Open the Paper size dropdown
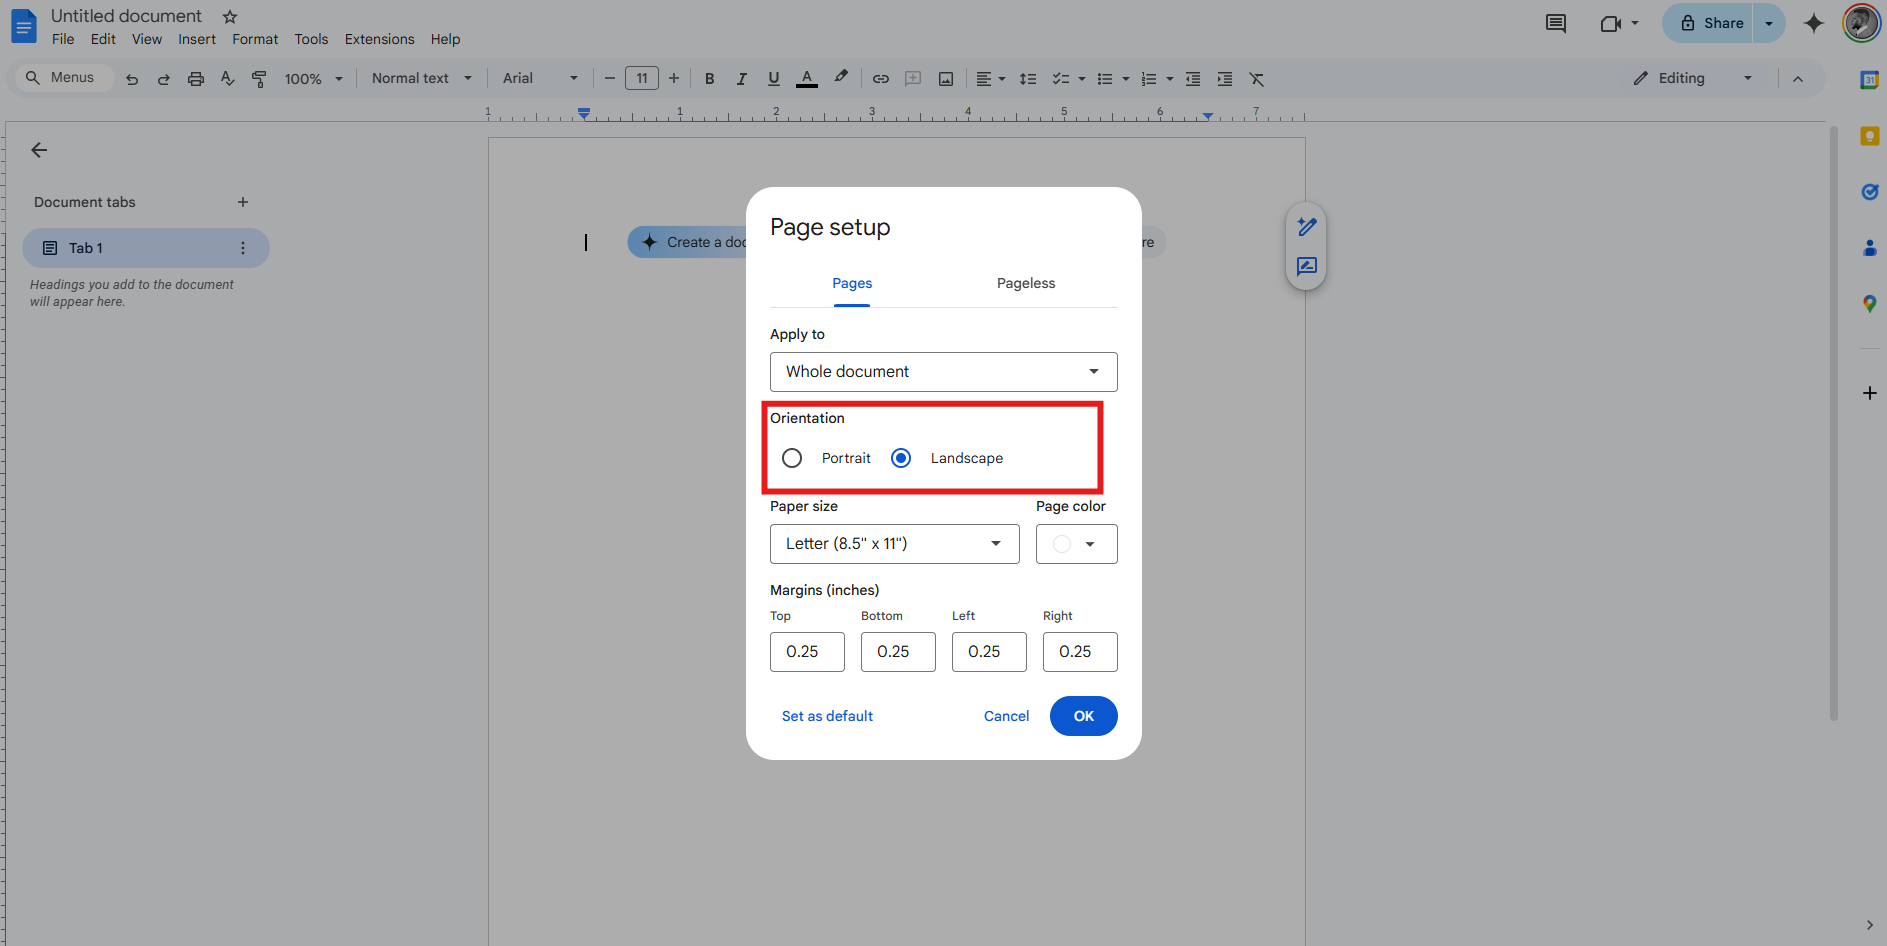The image size is (1887, 946). tap(893, 543)
